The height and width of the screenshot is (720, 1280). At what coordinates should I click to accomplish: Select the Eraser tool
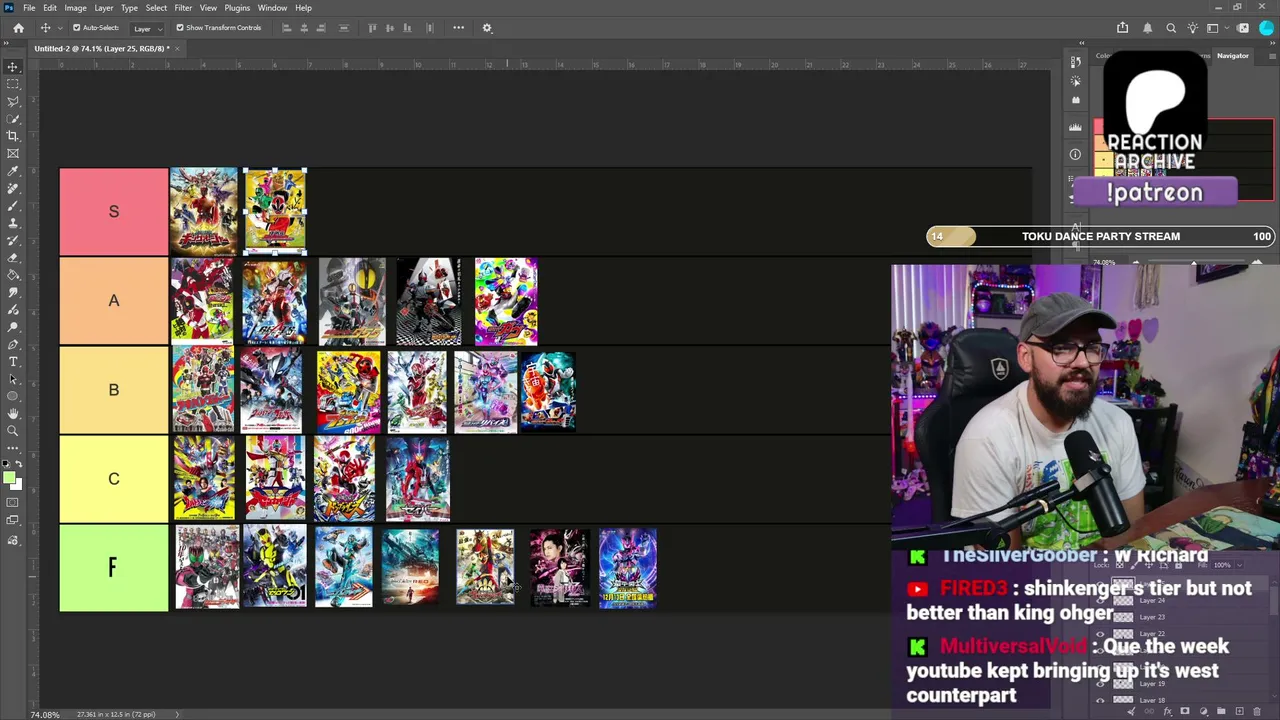13,258
